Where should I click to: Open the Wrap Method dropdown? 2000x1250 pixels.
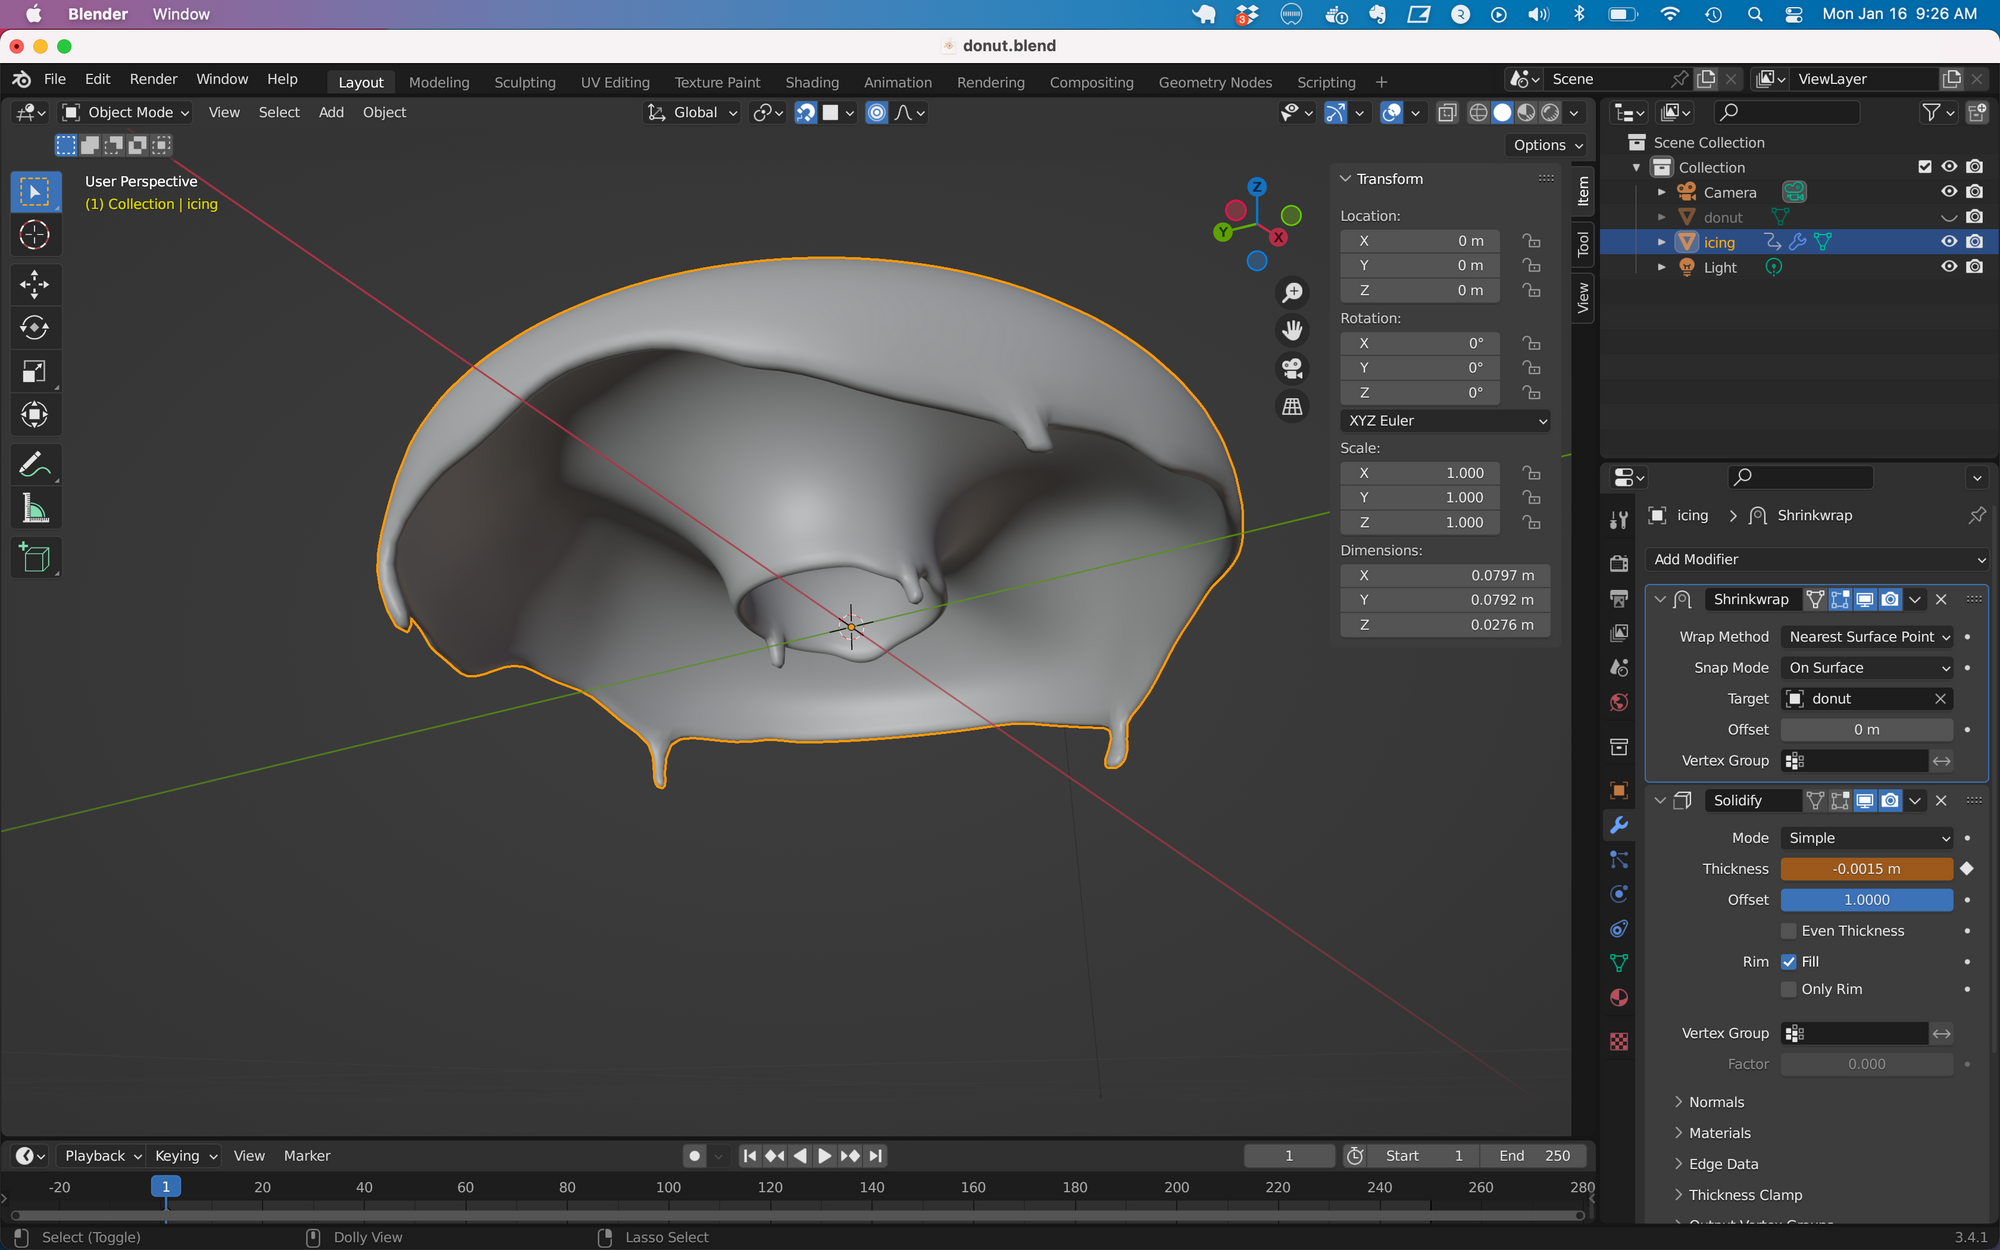click(1867, 637)
